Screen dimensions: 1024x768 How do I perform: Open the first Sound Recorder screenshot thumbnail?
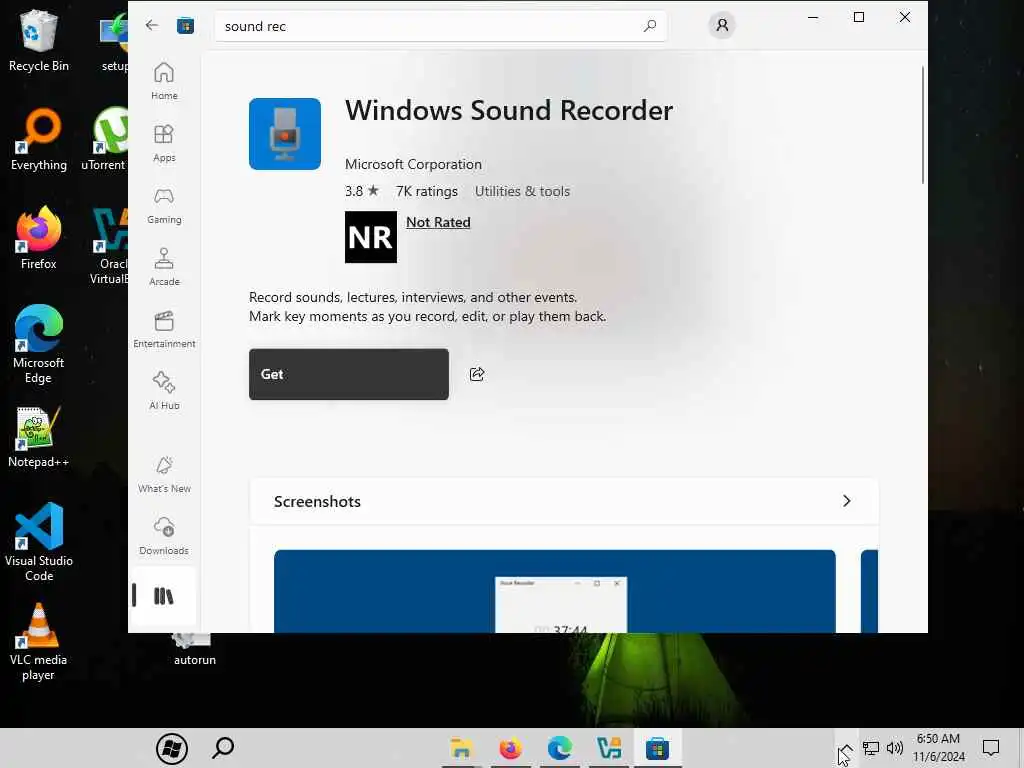click(x=554, y=591)
